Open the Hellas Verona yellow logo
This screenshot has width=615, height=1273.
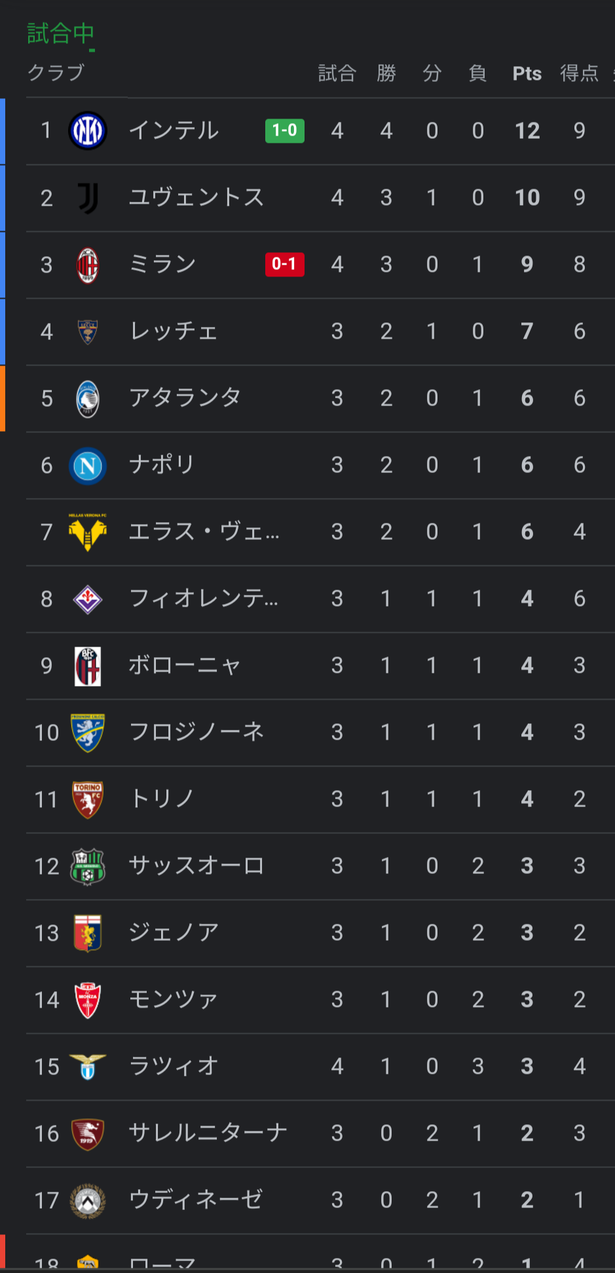(87, 532)
